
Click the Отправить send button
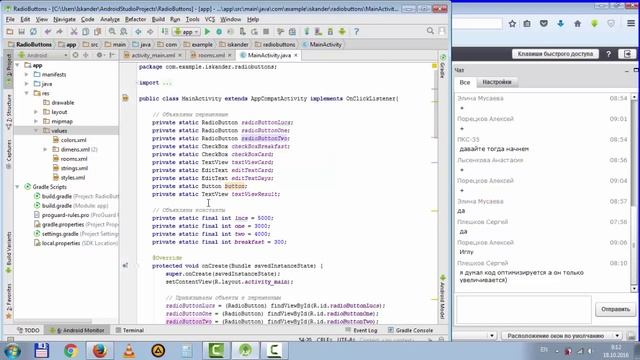click(x=615, y=309)
